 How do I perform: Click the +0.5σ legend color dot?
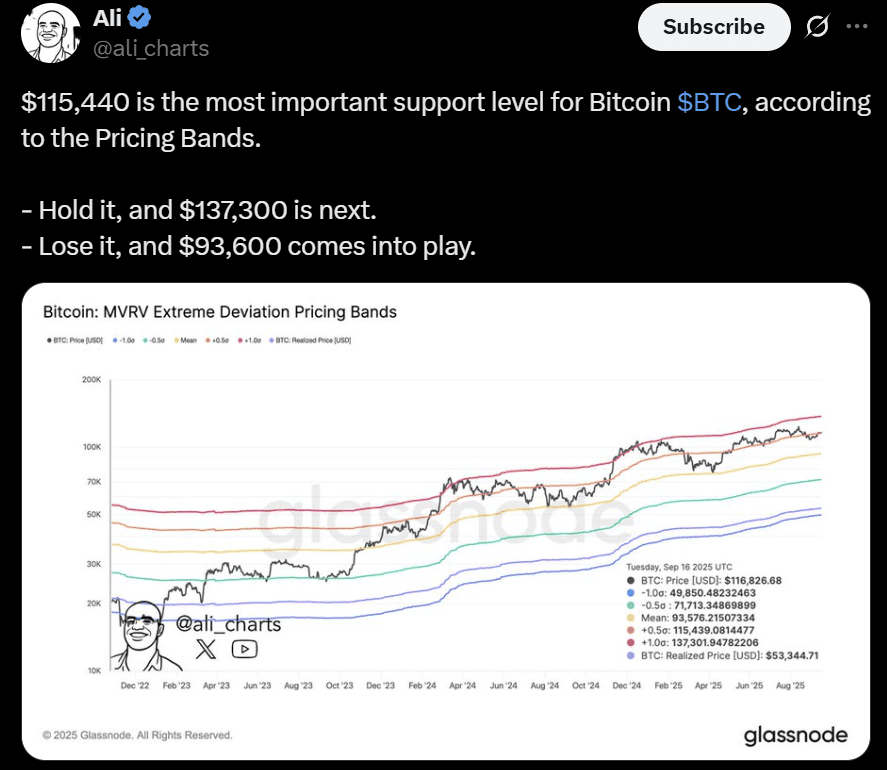[208, 340]
